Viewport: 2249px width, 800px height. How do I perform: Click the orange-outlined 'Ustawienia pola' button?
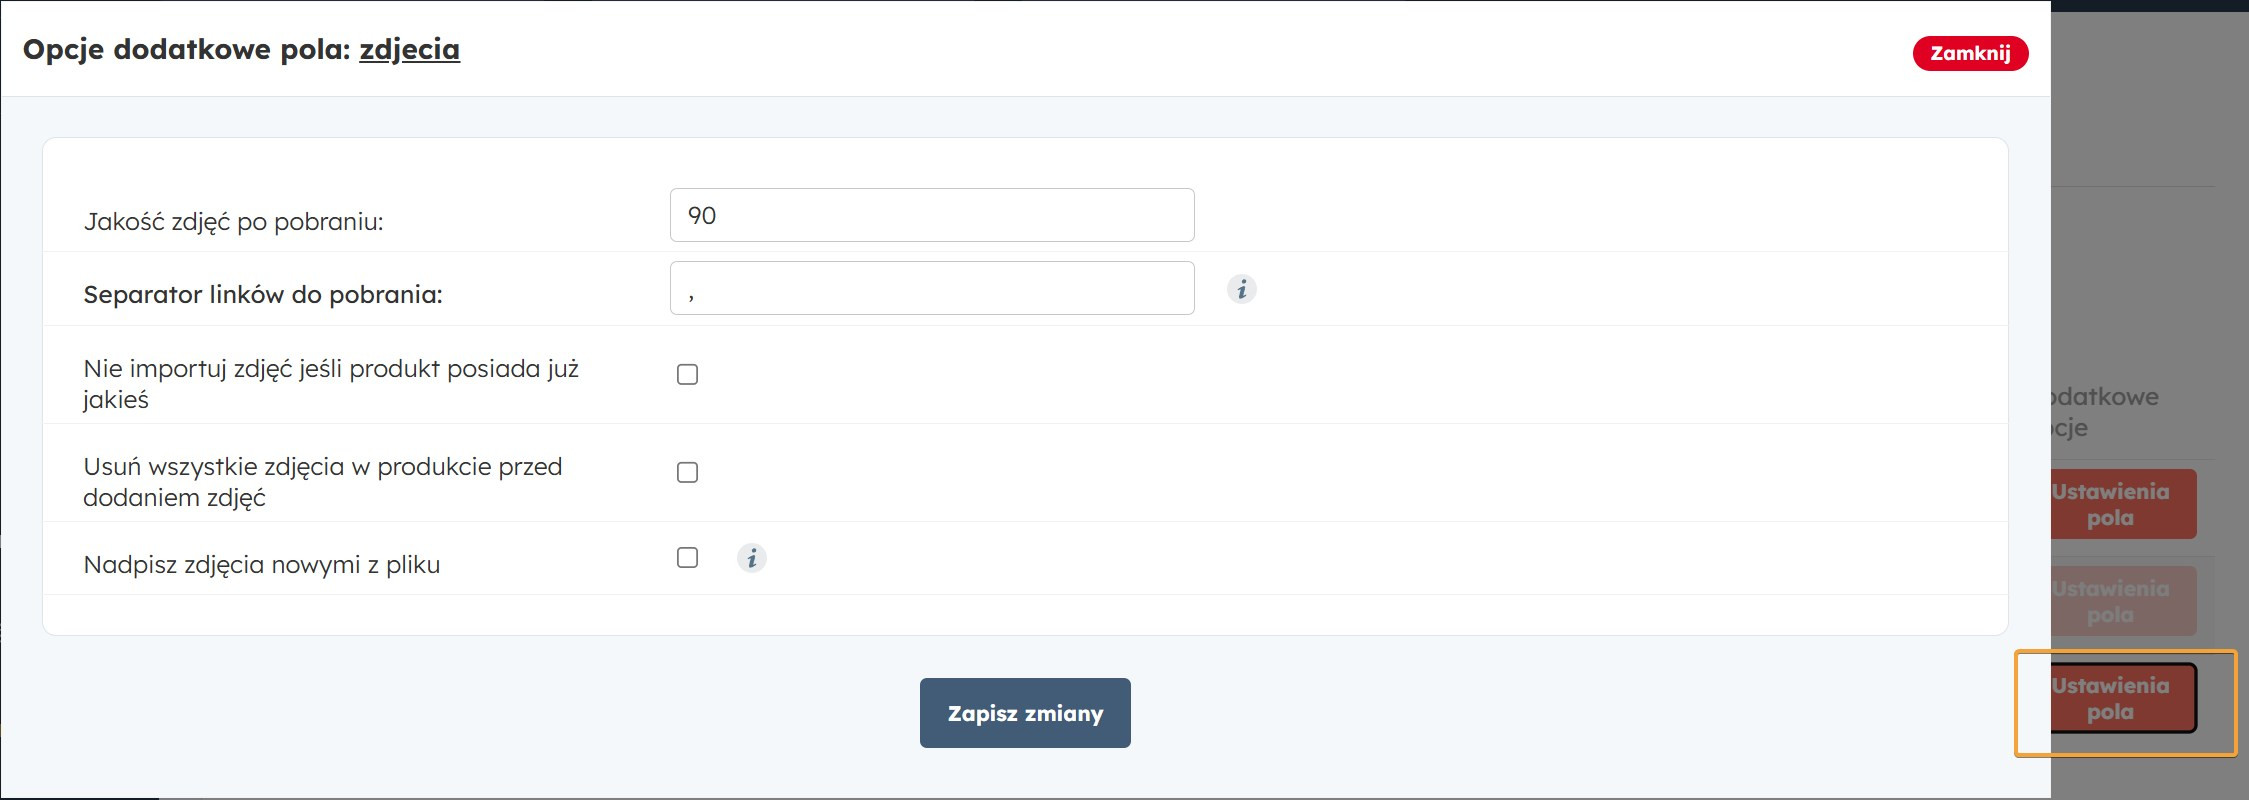tap(2123, 699)
